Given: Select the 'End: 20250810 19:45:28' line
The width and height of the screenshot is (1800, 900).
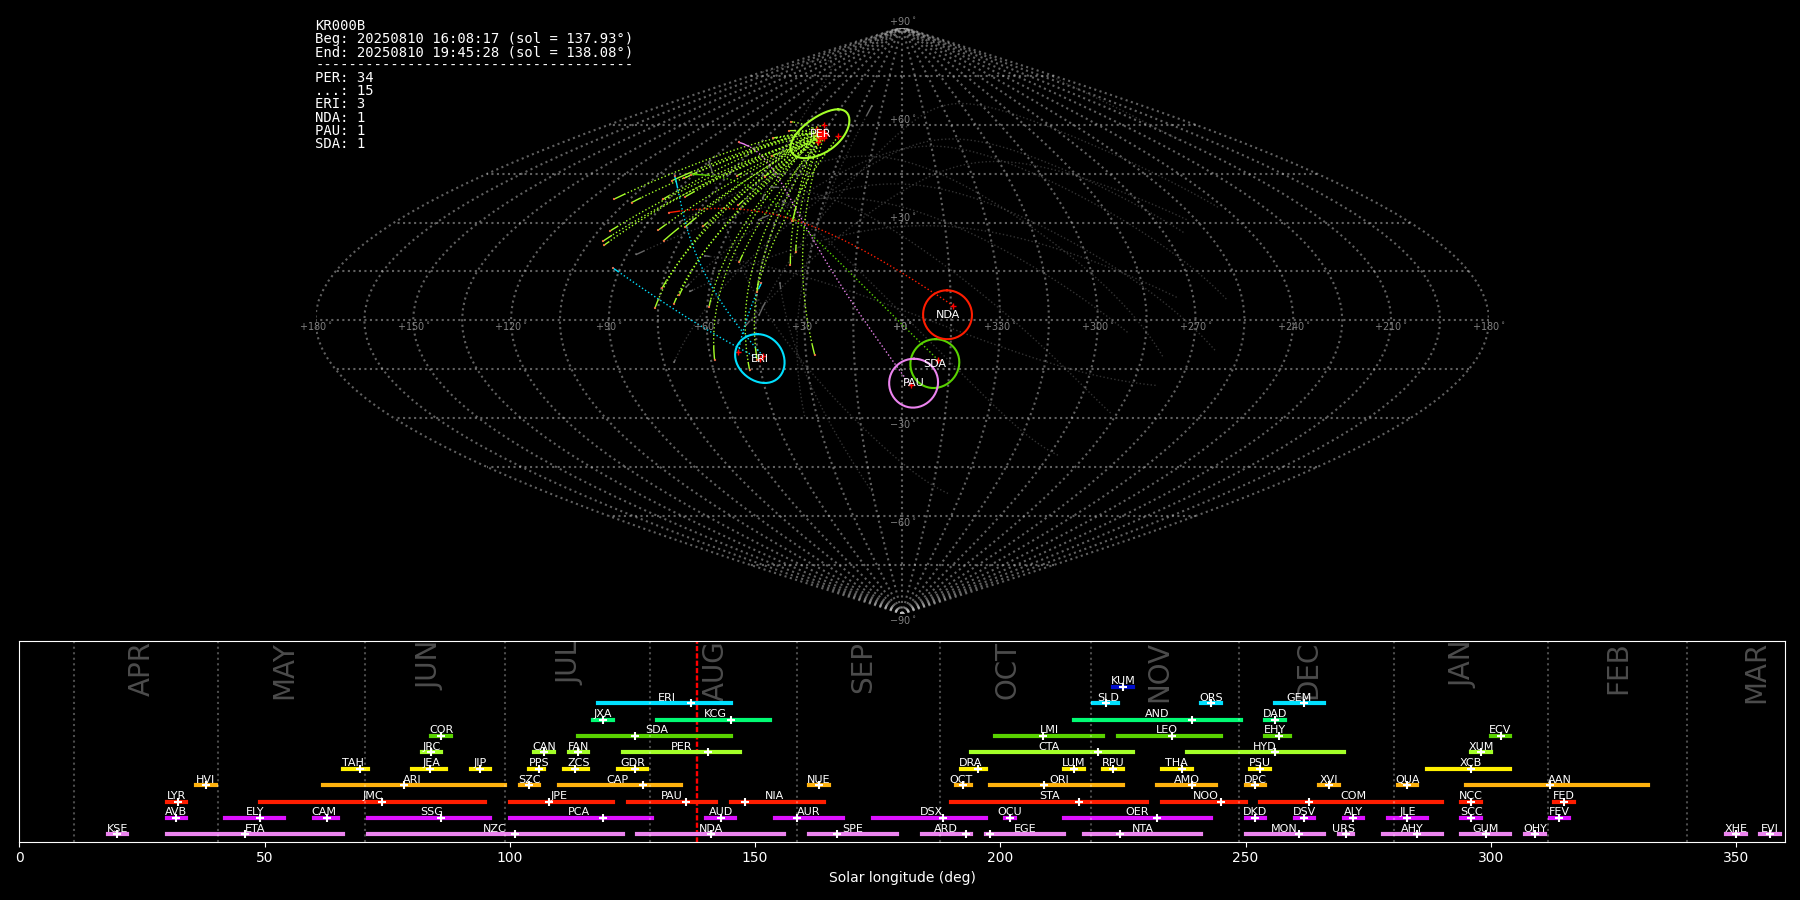Looking at the screenshot, I should tap(474, 52).
